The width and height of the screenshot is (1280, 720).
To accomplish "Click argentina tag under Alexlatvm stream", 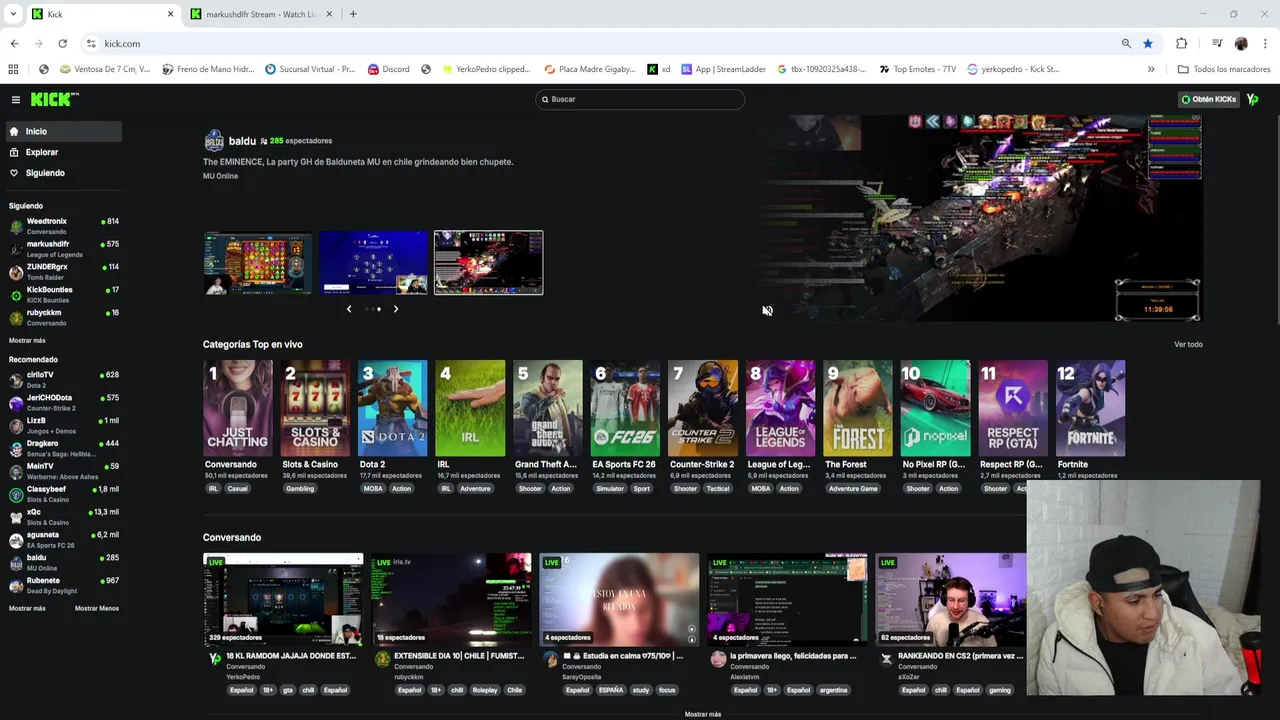I will [x=834, y=690].
